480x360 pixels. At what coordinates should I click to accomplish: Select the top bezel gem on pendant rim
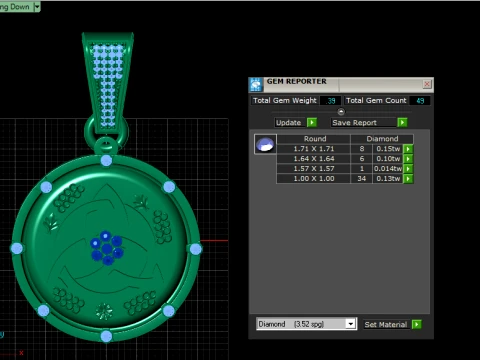pyautogui.click(x=106, y=160)
